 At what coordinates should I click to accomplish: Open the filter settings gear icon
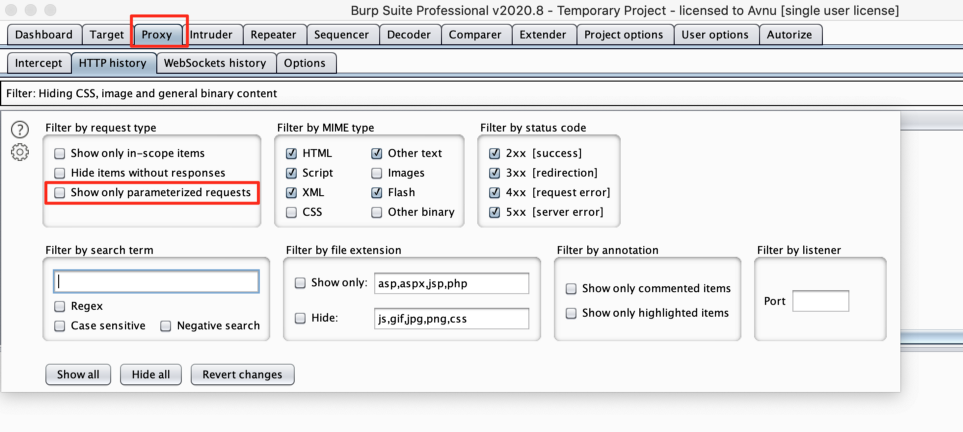coord(20,152)
